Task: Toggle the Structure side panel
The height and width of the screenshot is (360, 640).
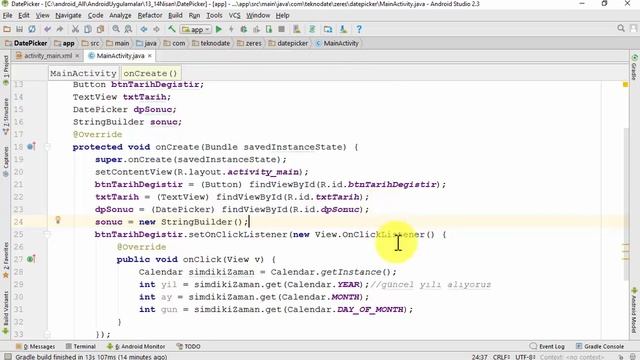Action: [x=5, y=116]
